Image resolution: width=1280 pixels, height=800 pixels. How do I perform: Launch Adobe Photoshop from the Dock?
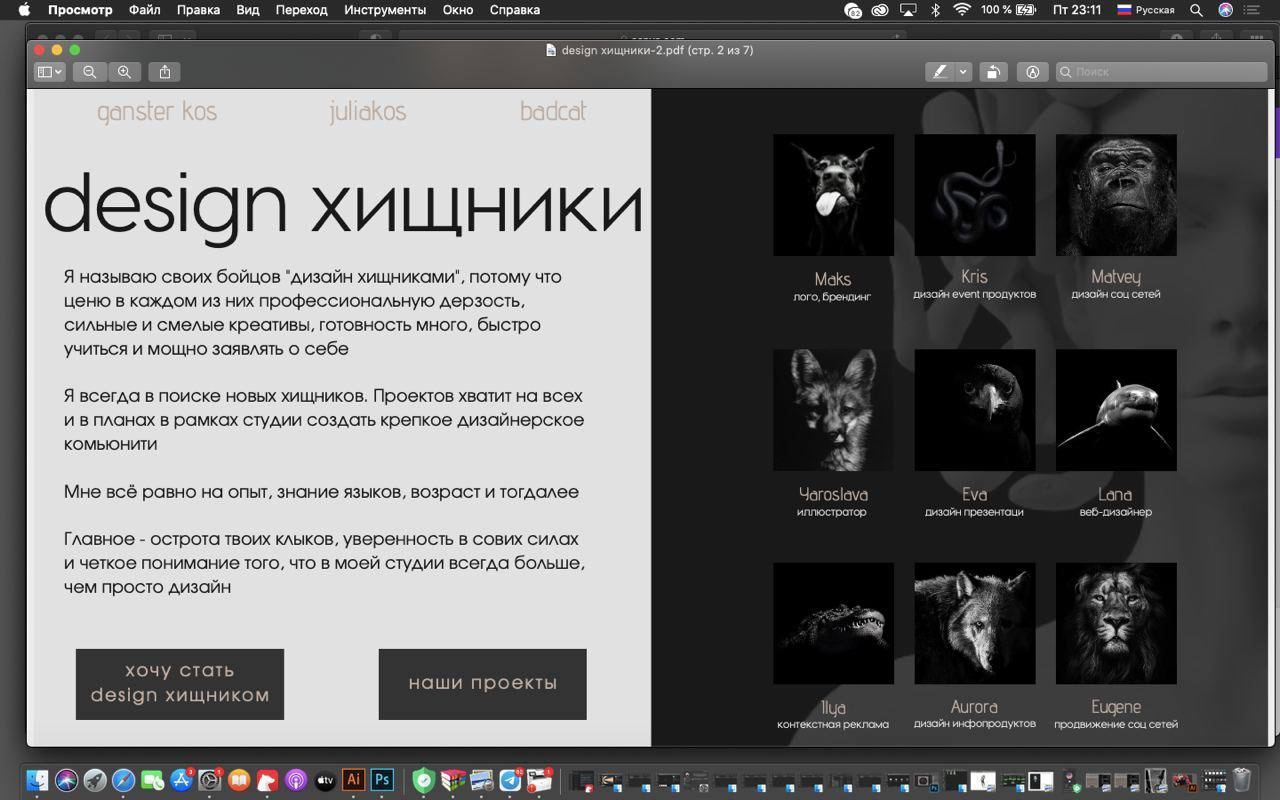coord(382,780)
